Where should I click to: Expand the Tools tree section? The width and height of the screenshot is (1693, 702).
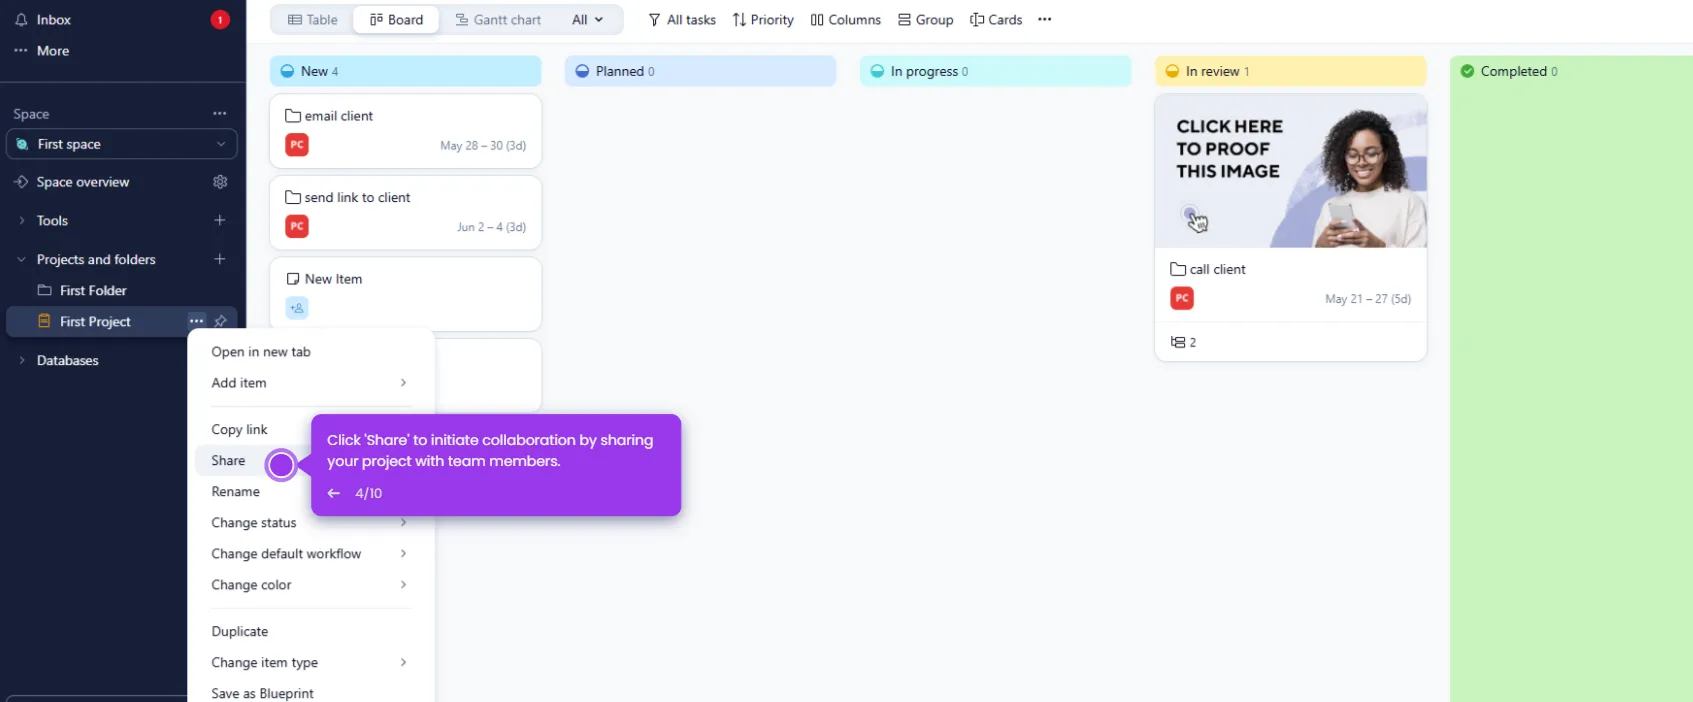pos(22,220)
